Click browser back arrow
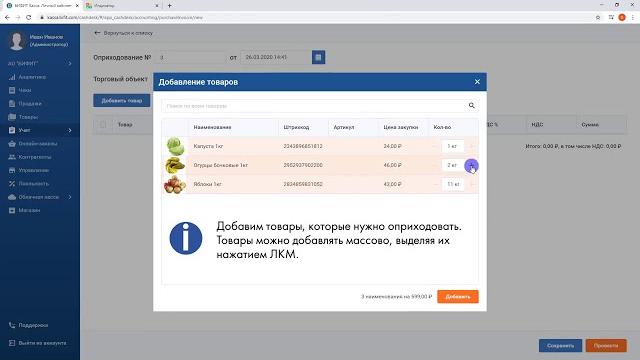The height and width of the screenshot is (360, 640). pos(7,18)
